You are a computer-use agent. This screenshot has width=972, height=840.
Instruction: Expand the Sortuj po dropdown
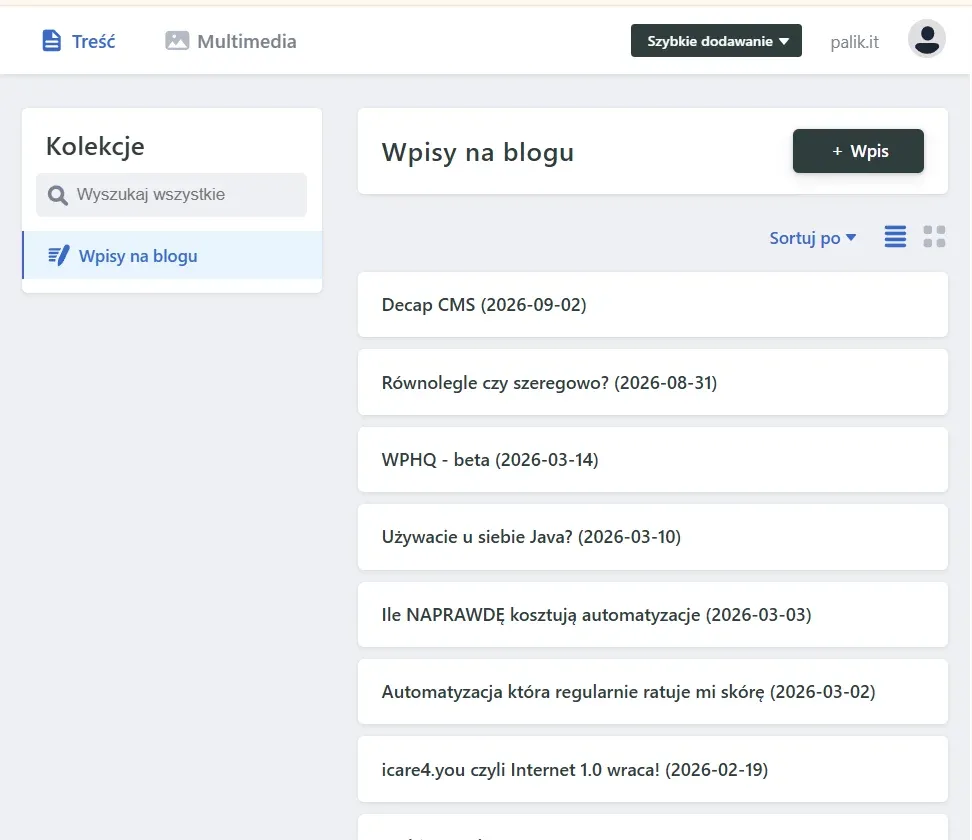813,238
